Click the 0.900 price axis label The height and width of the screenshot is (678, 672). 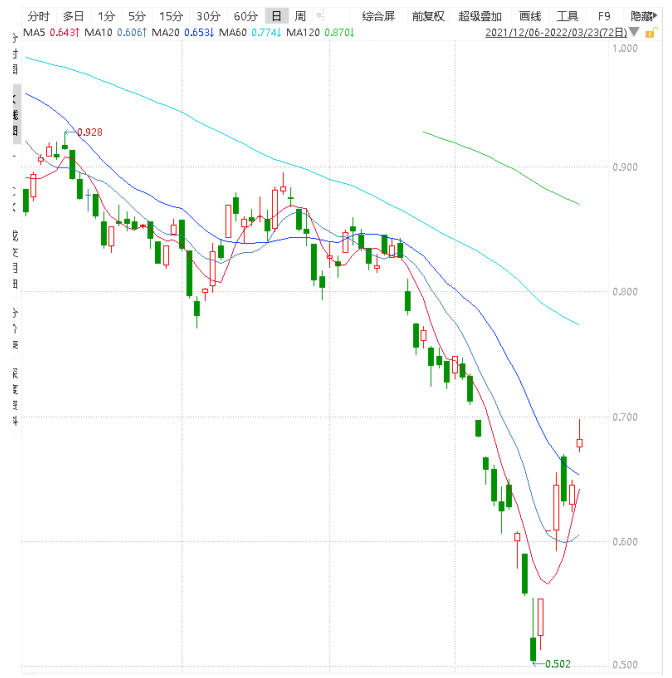[625, 167]
